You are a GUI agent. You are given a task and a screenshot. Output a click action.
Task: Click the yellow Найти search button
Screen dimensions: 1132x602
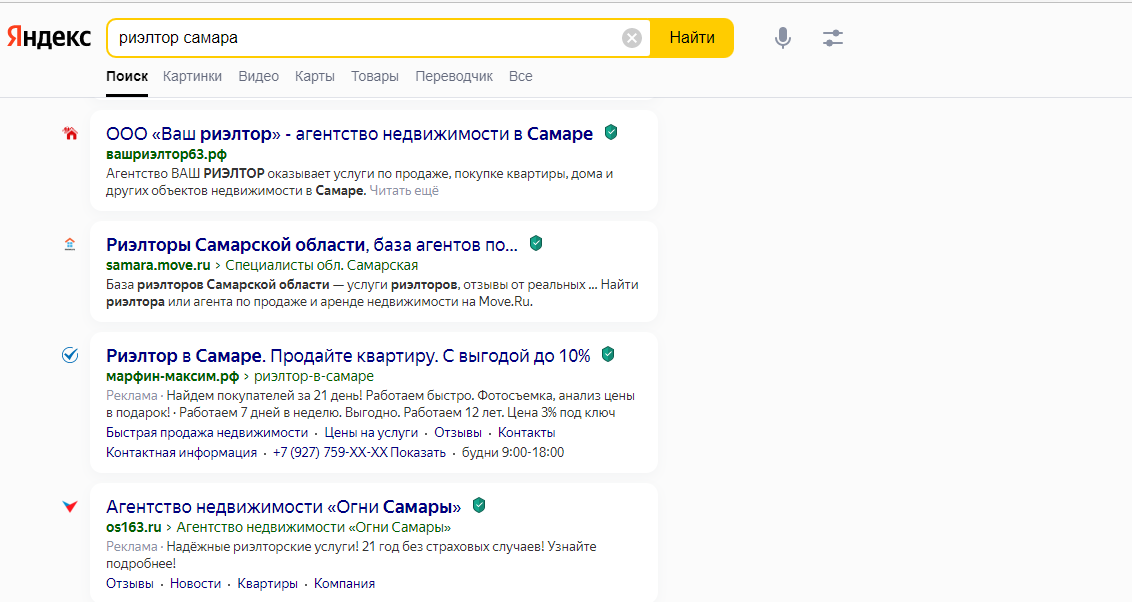pyautogui.click(x=692, y=38)
